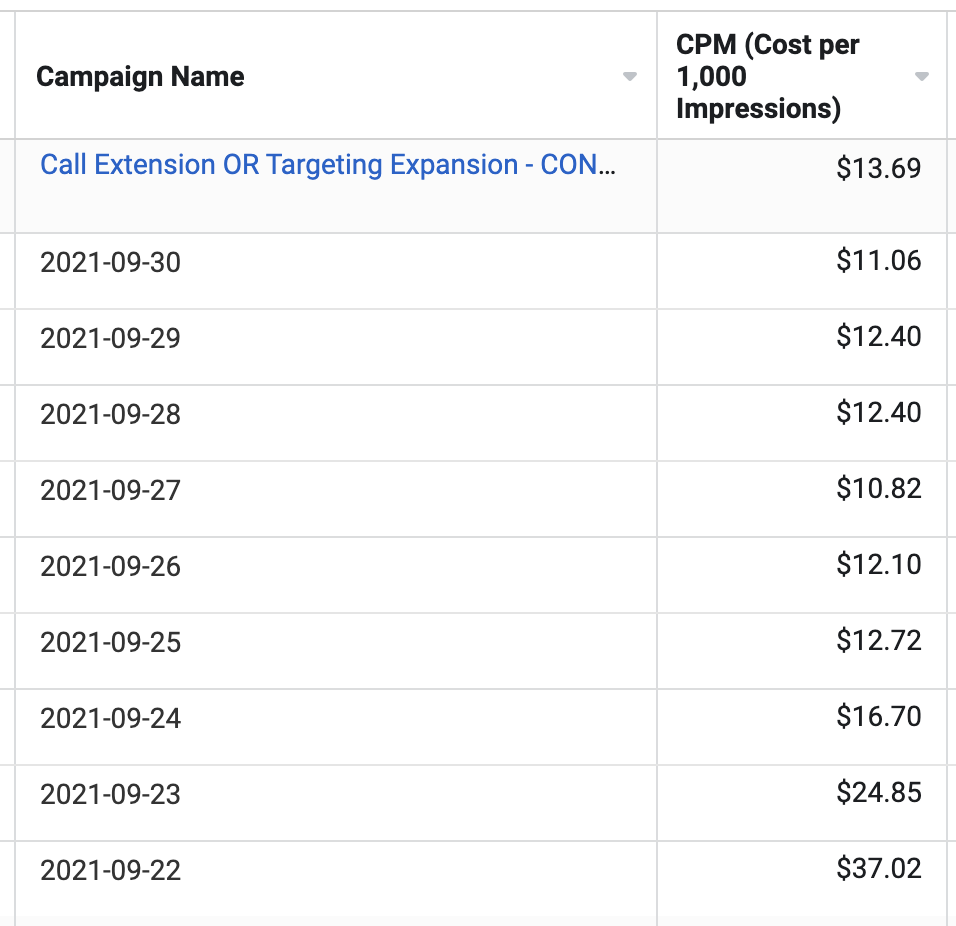
Task: Select the 2021-09-23 date row
Action: coord(110,795)
